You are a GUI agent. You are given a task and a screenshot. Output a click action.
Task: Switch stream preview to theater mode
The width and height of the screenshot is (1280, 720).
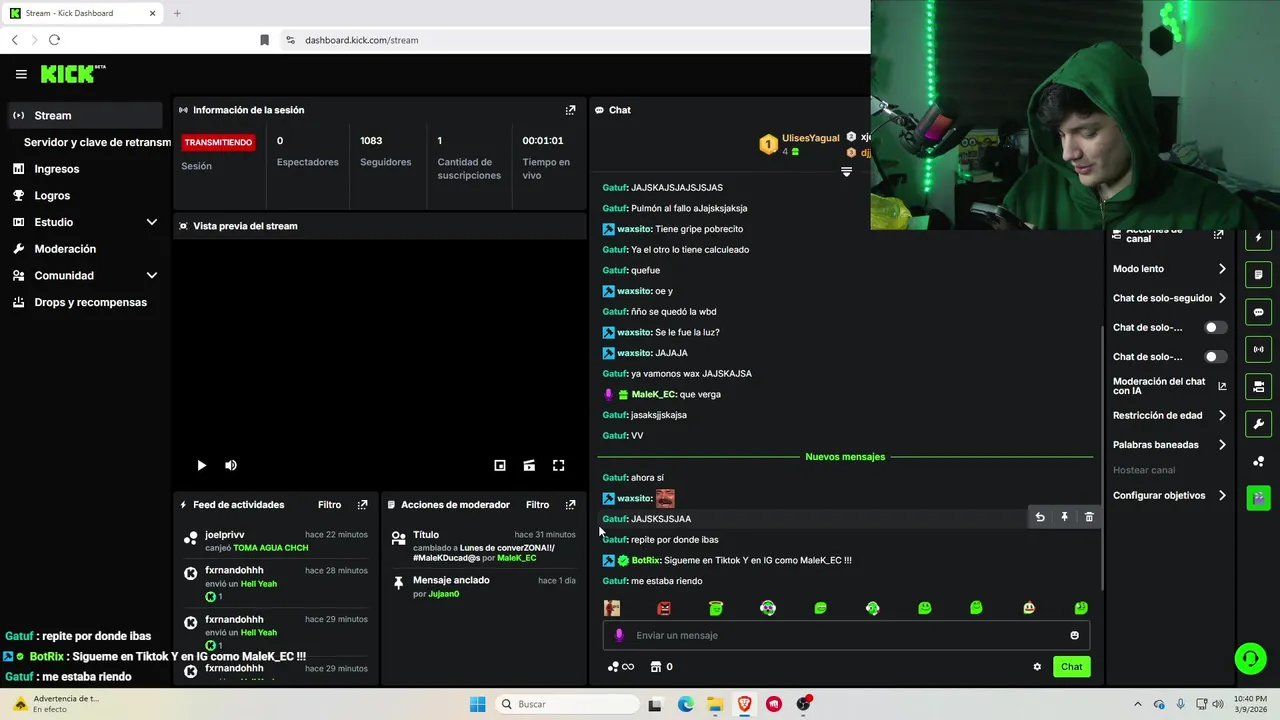529,465
